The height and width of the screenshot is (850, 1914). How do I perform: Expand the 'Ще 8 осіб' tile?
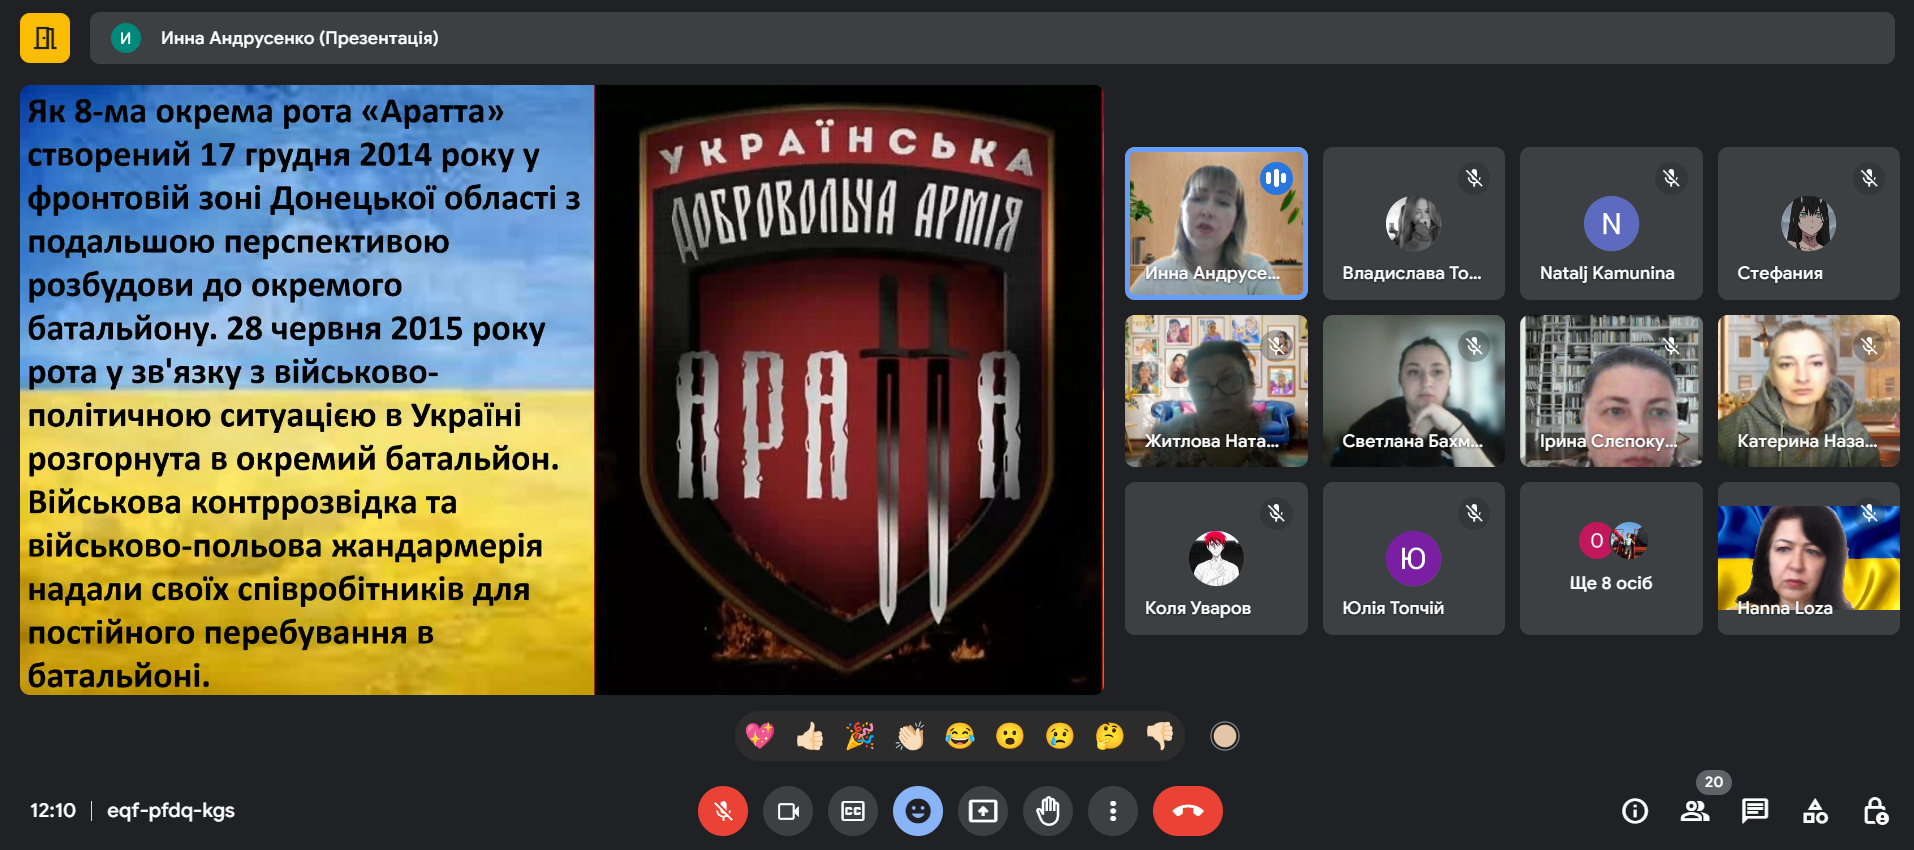click(1610, 558)
